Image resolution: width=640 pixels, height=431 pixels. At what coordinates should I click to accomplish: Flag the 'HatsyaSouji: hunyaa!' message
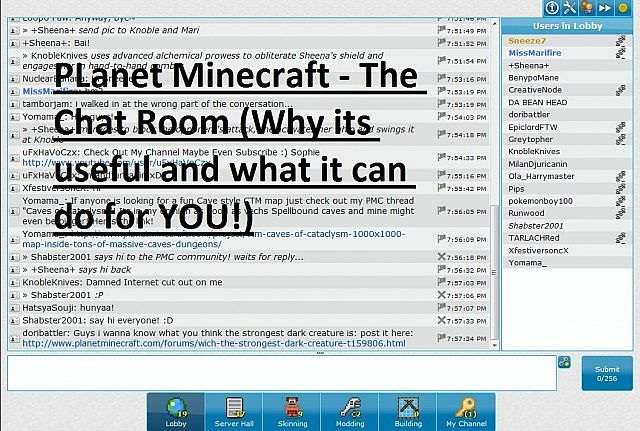441,307
